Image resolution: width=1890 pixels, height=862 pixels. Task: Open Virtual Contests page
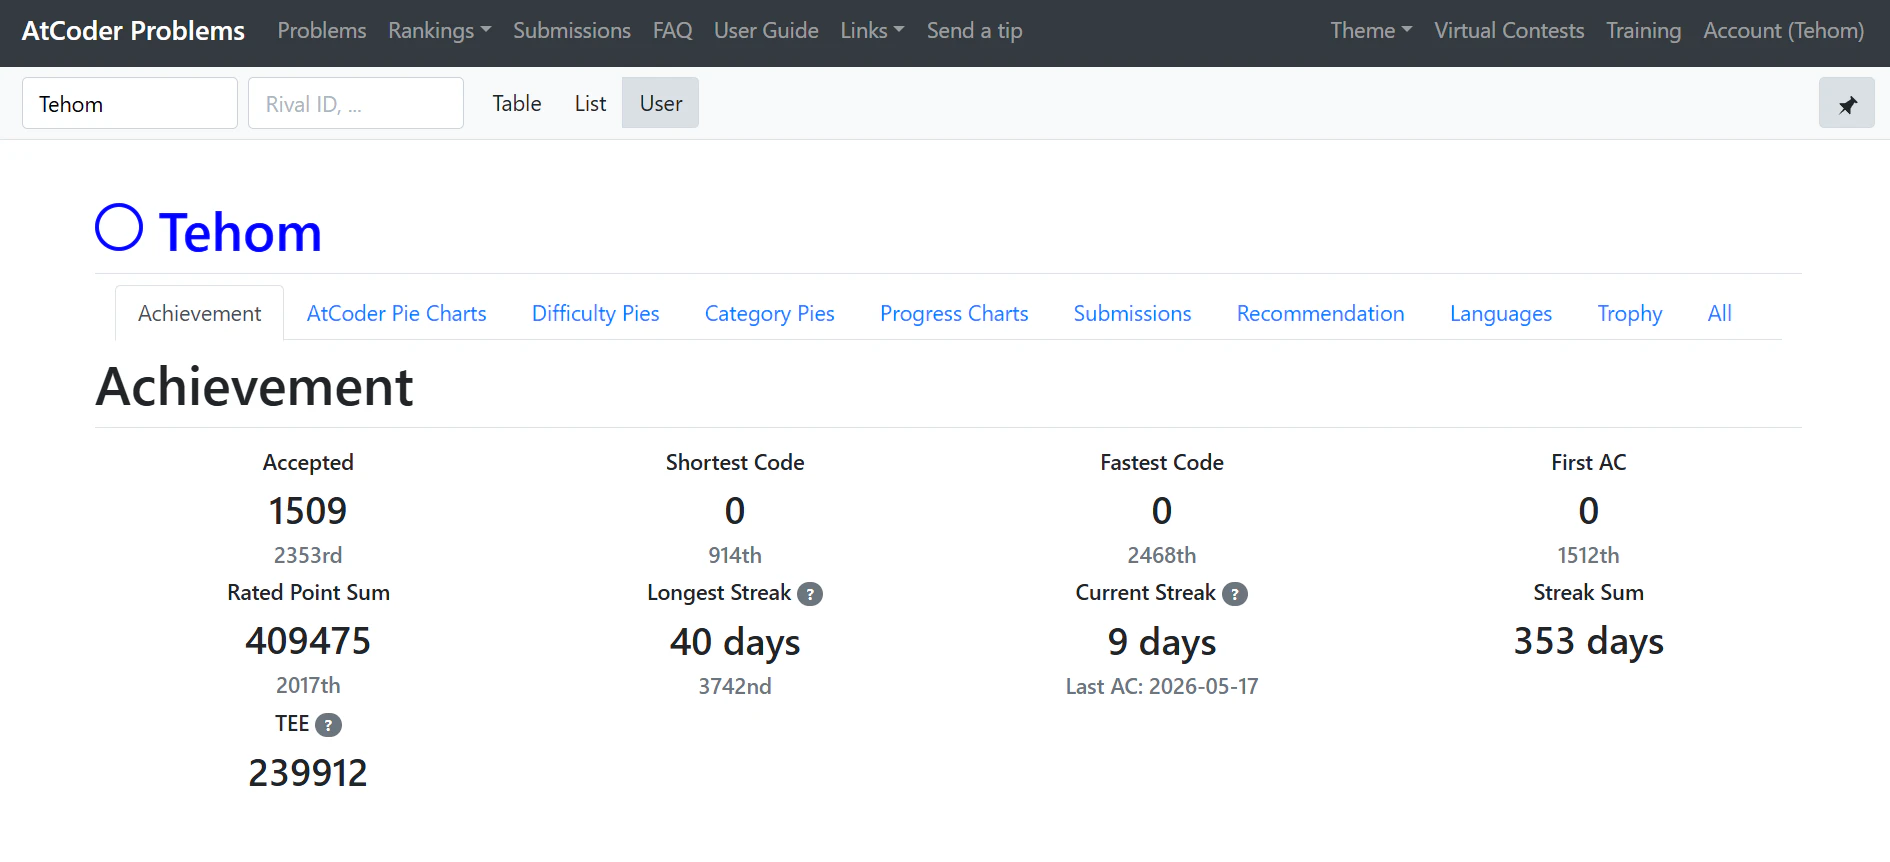pos(1509,31)
